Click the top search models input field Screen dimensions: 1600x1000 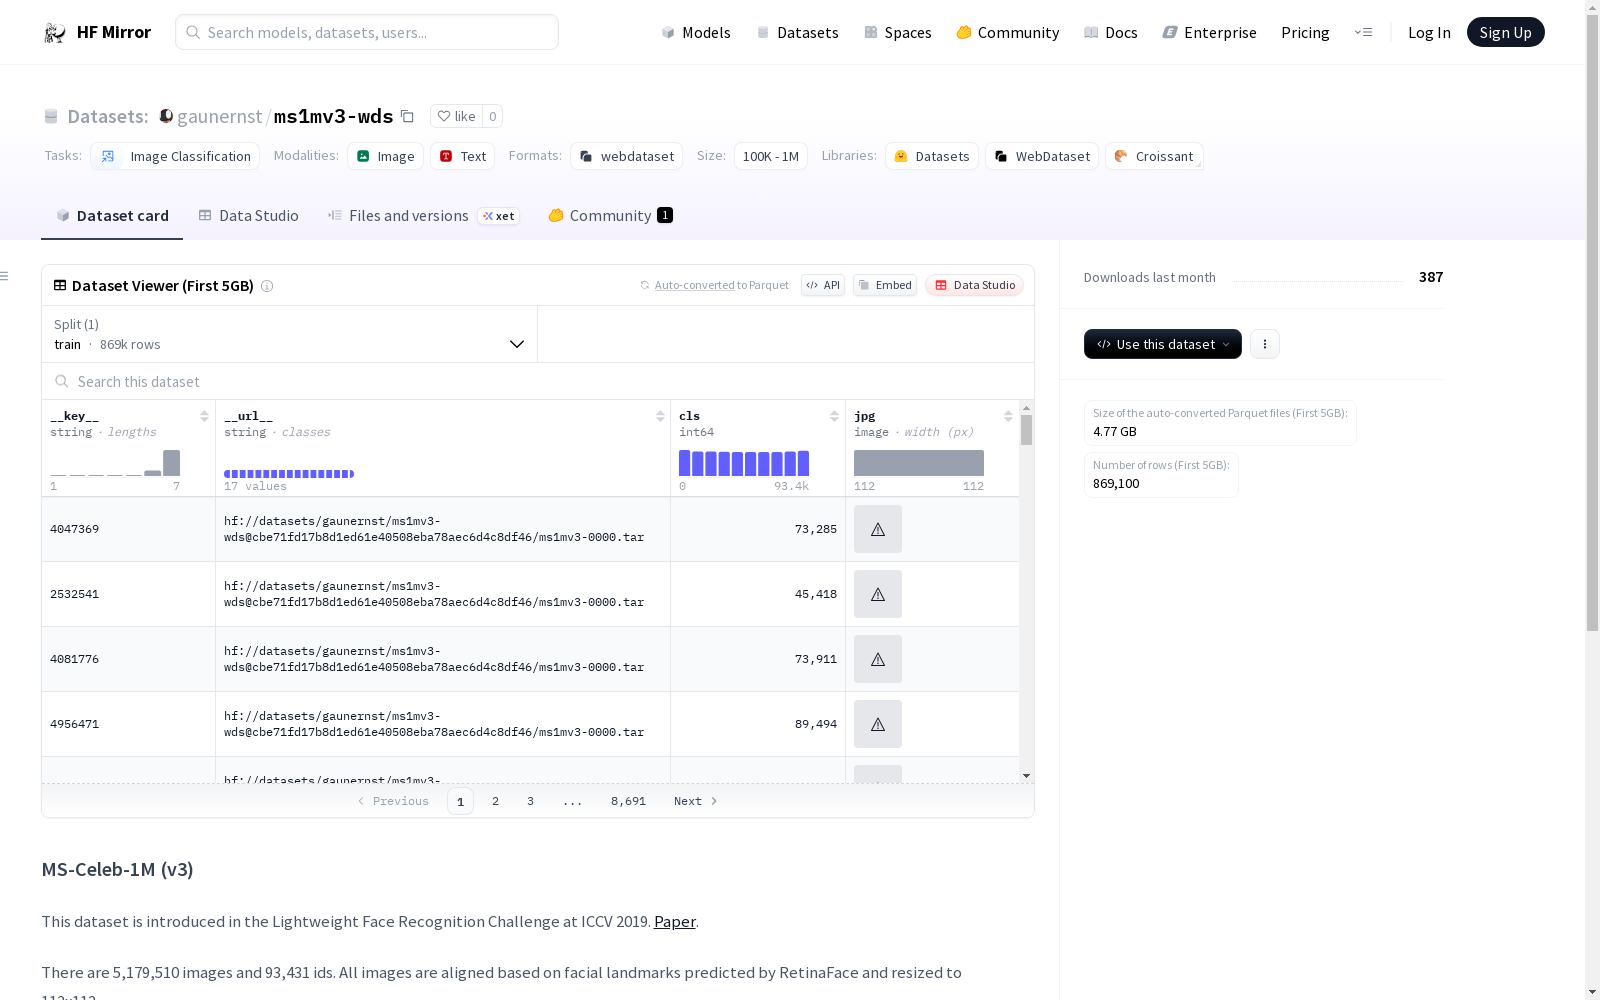click(x=367, y=32)
